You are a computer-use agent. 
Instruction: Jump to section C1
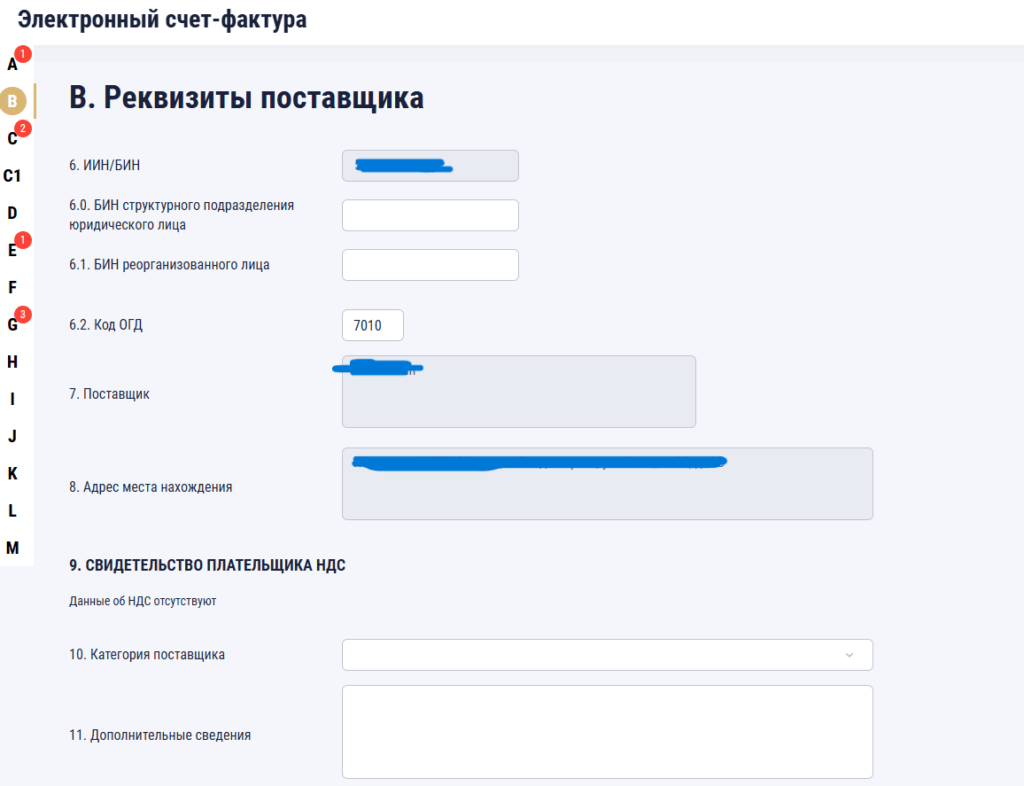tap(13, 176)
